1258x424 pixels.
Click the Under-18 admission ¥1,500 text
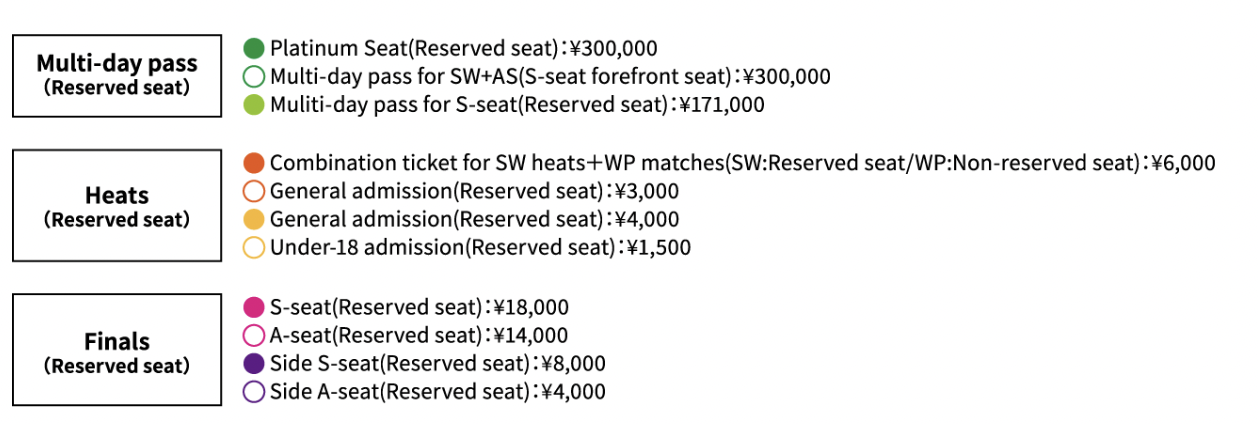(x=480, y=247)
